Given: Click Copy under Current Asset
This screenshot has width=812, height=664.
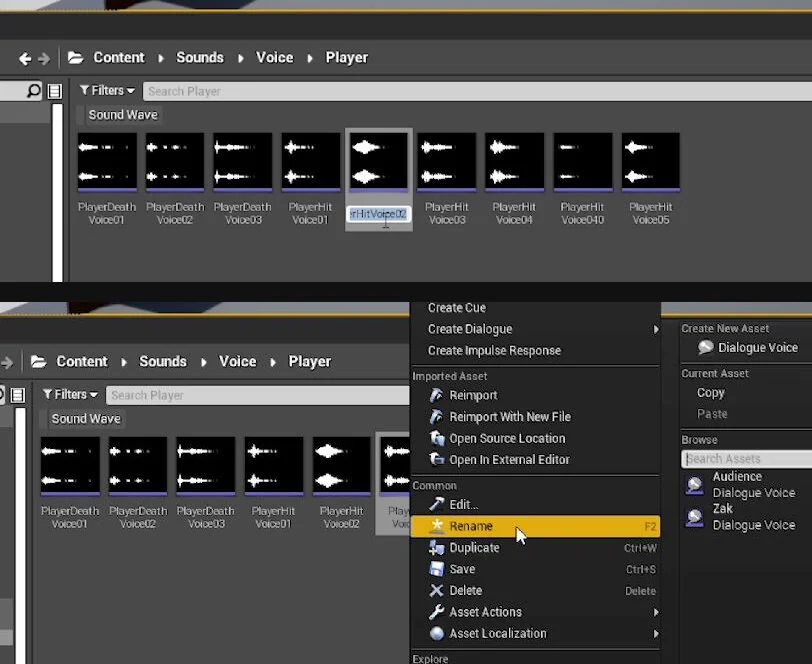Looking at the screenshot, I should [x=710, y=392].
